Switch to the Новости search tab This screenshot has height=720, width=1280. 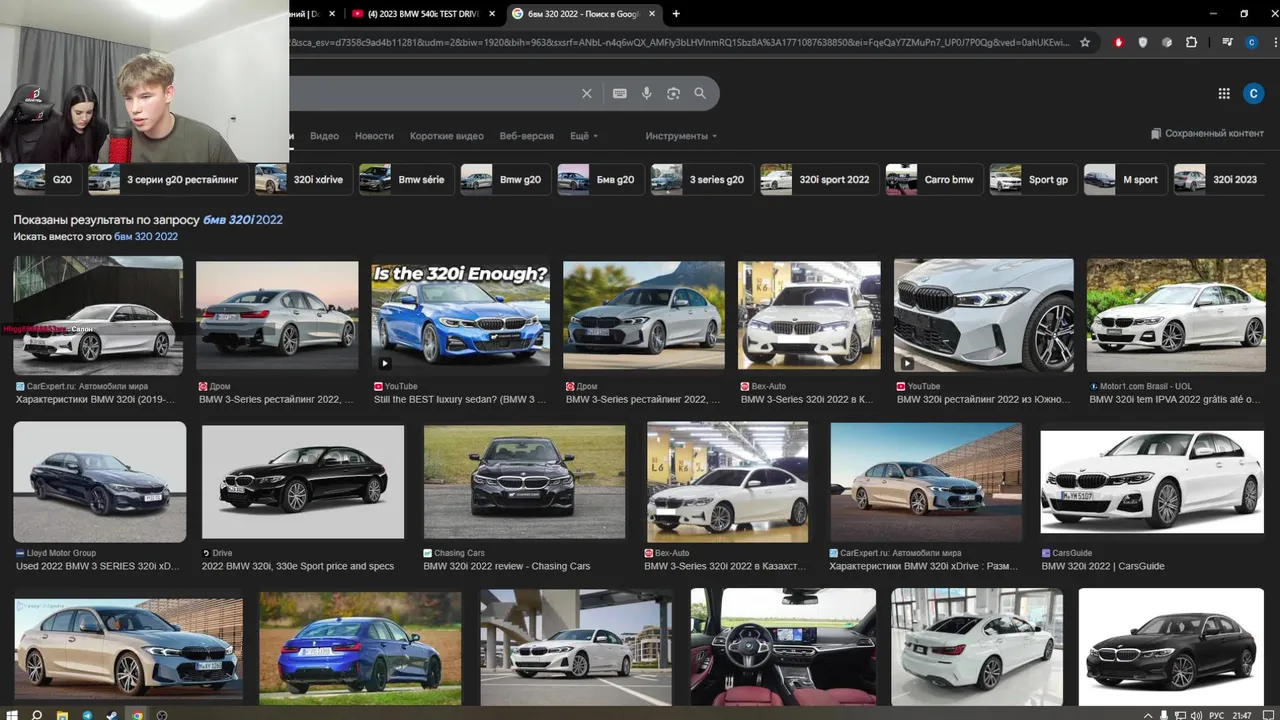(374, 136)
